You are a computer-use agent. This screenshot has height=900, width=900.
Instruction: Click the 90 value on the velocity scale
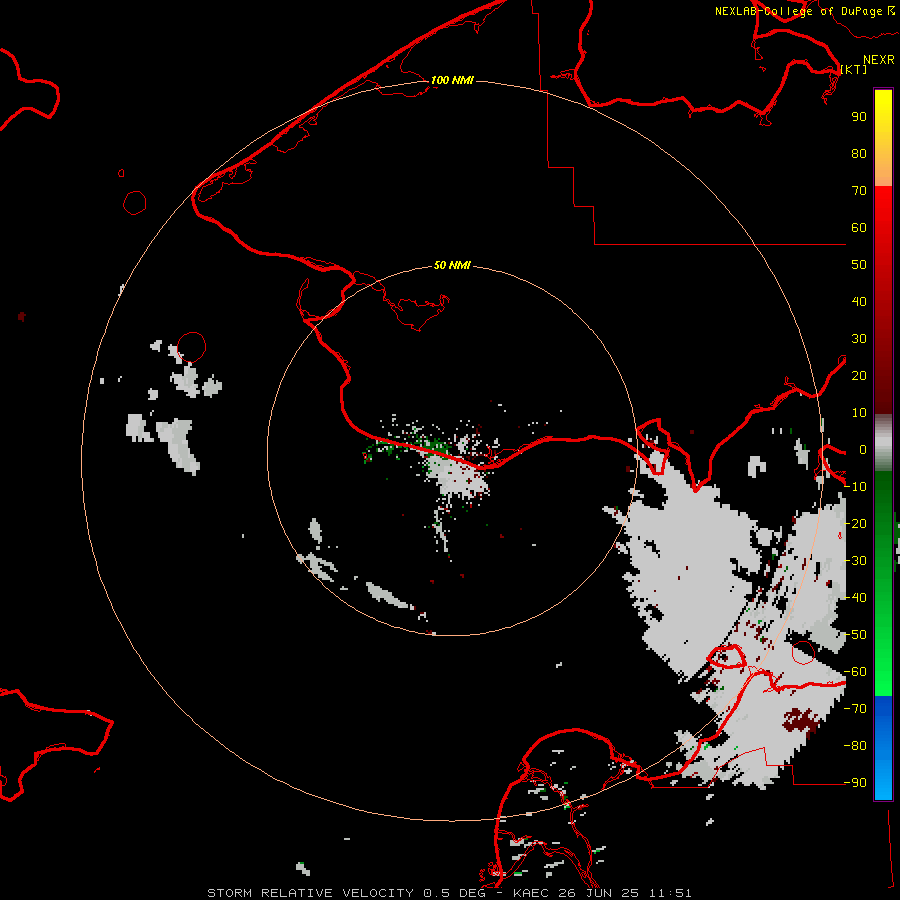(x=859, y=117)
